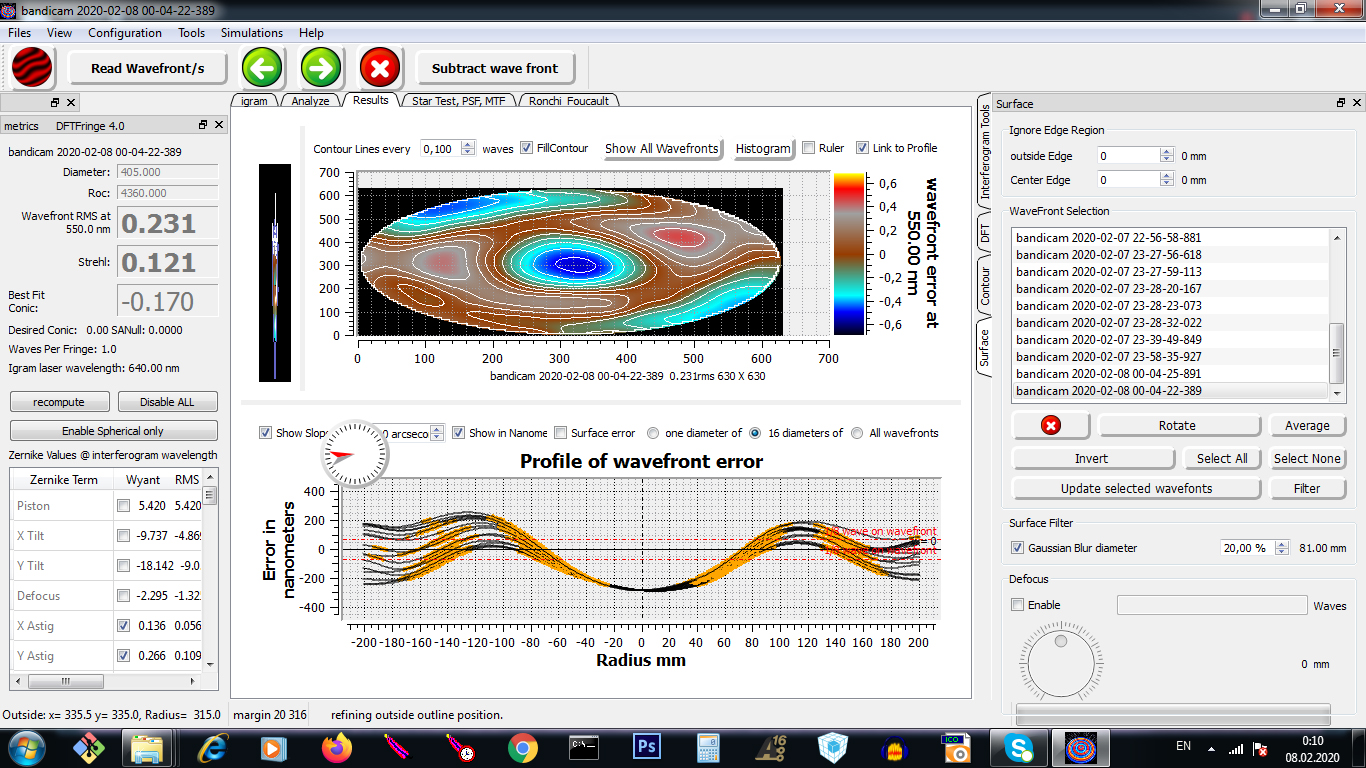1366x768 pixels.
Task: Toggle the FillContour checkbox
Action: 527,148
